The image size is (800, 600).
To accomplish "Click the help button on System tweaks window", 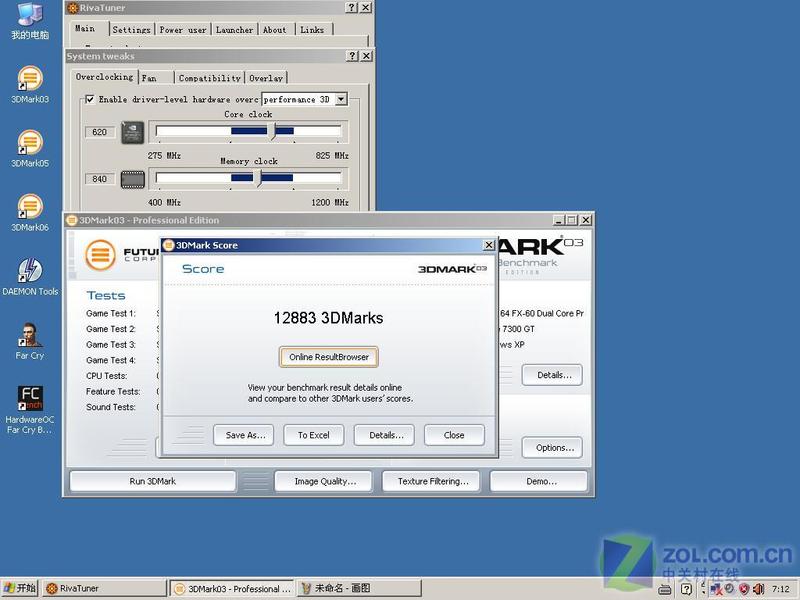I will 352,56.
